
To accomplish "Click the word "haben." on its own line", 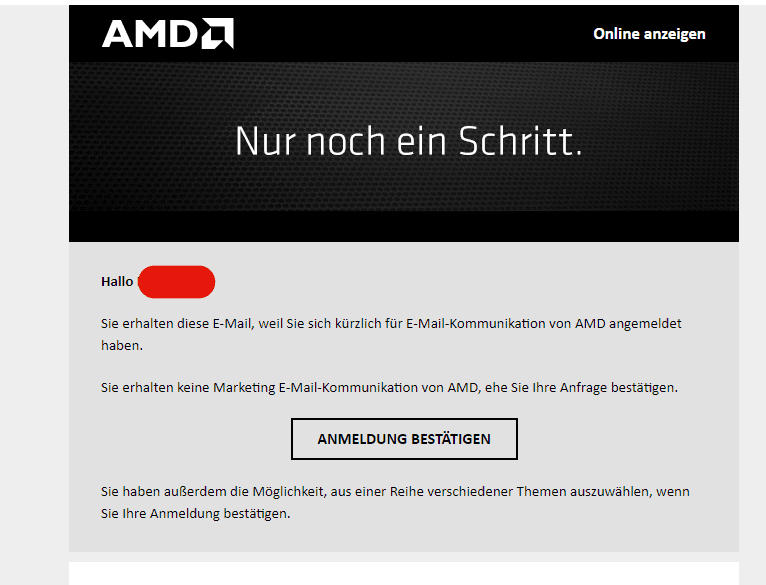I will [x=122, y=346].
